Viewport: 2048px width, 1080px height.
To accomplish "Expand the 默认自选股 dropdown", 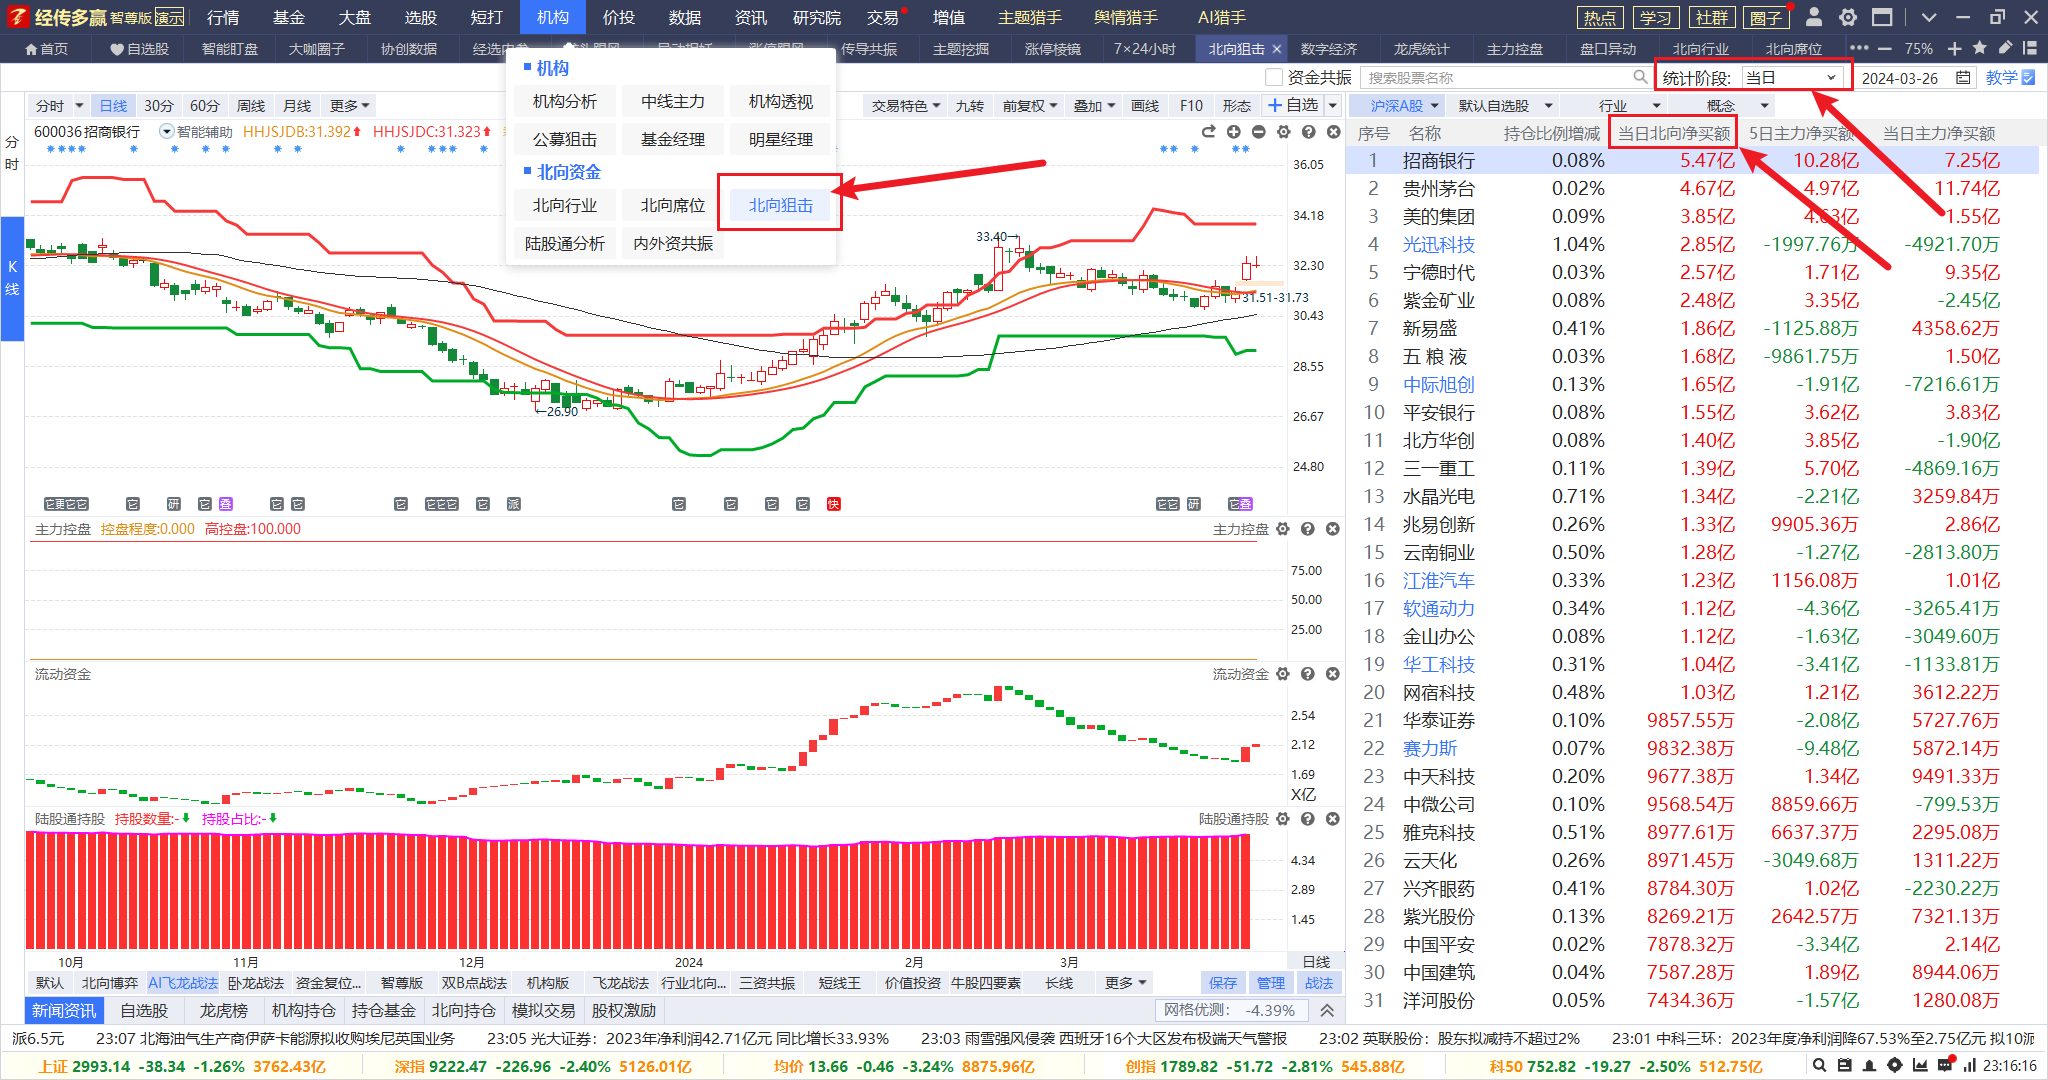I will coord(1505,105).
